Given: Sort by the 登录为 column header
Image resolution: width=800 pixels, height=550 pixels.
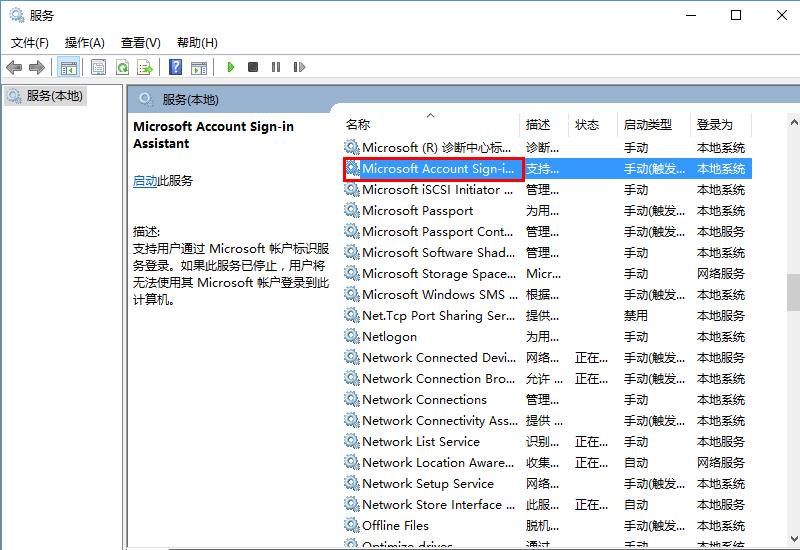Looking at the screenshot, I should tap(721, 124).
